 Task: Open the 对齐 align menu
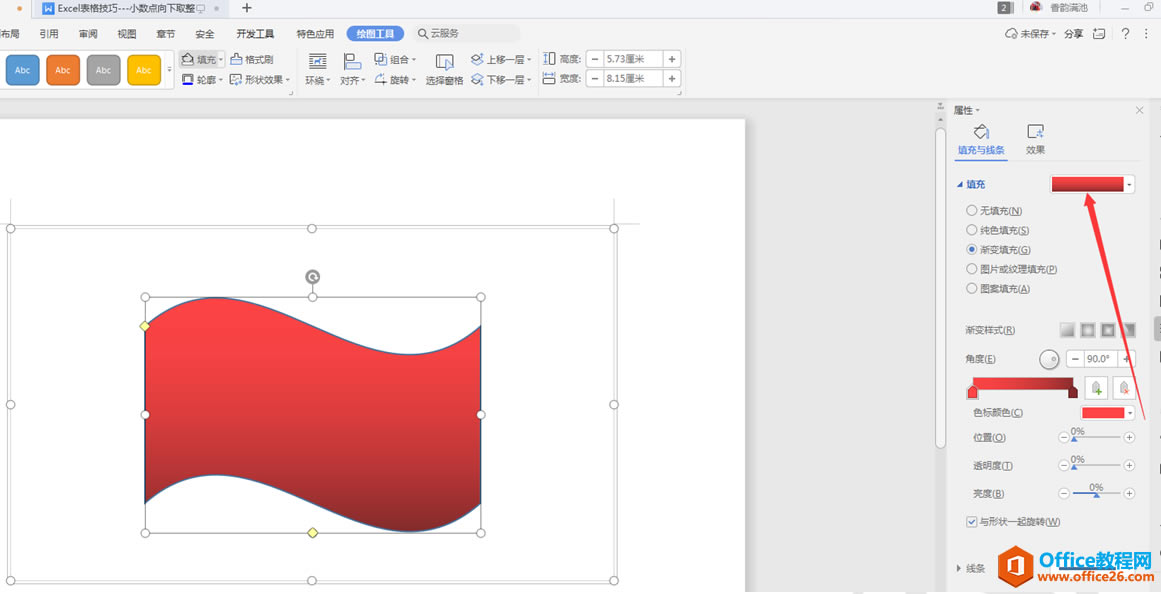click(x=352, y=70)
